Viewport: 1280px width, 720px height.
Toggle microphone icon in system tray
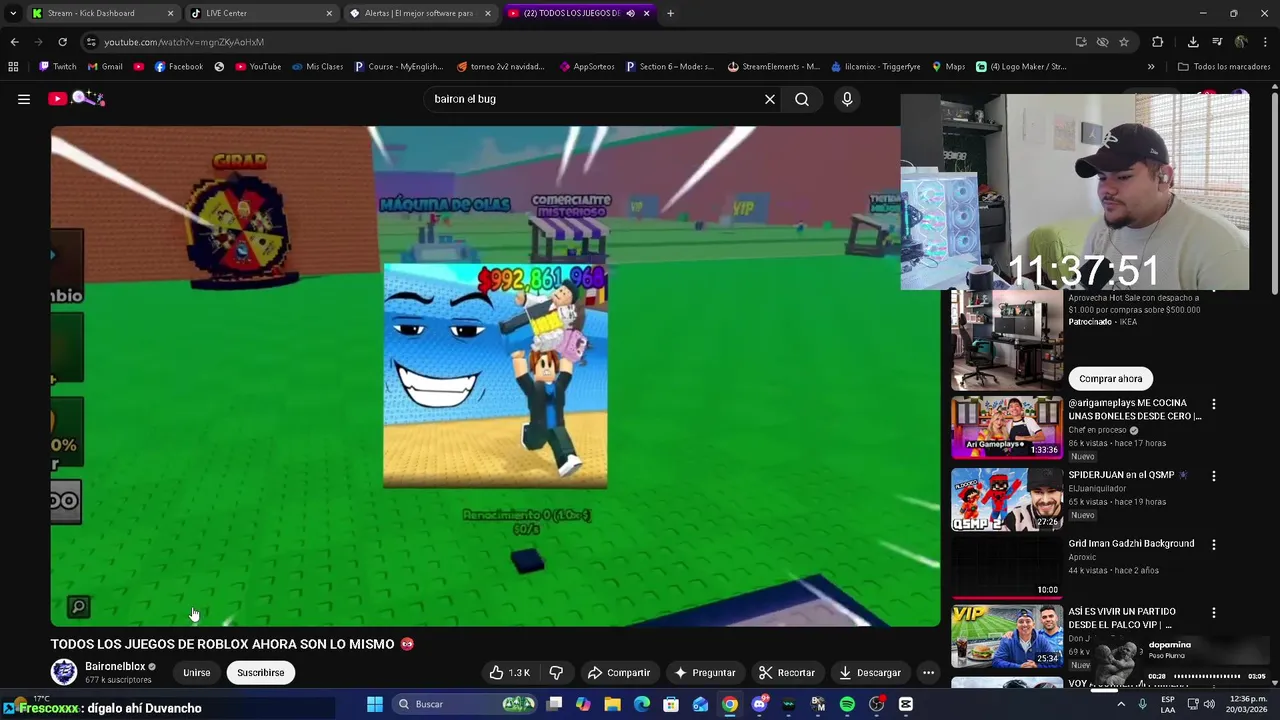click(x=1142, y=704)
